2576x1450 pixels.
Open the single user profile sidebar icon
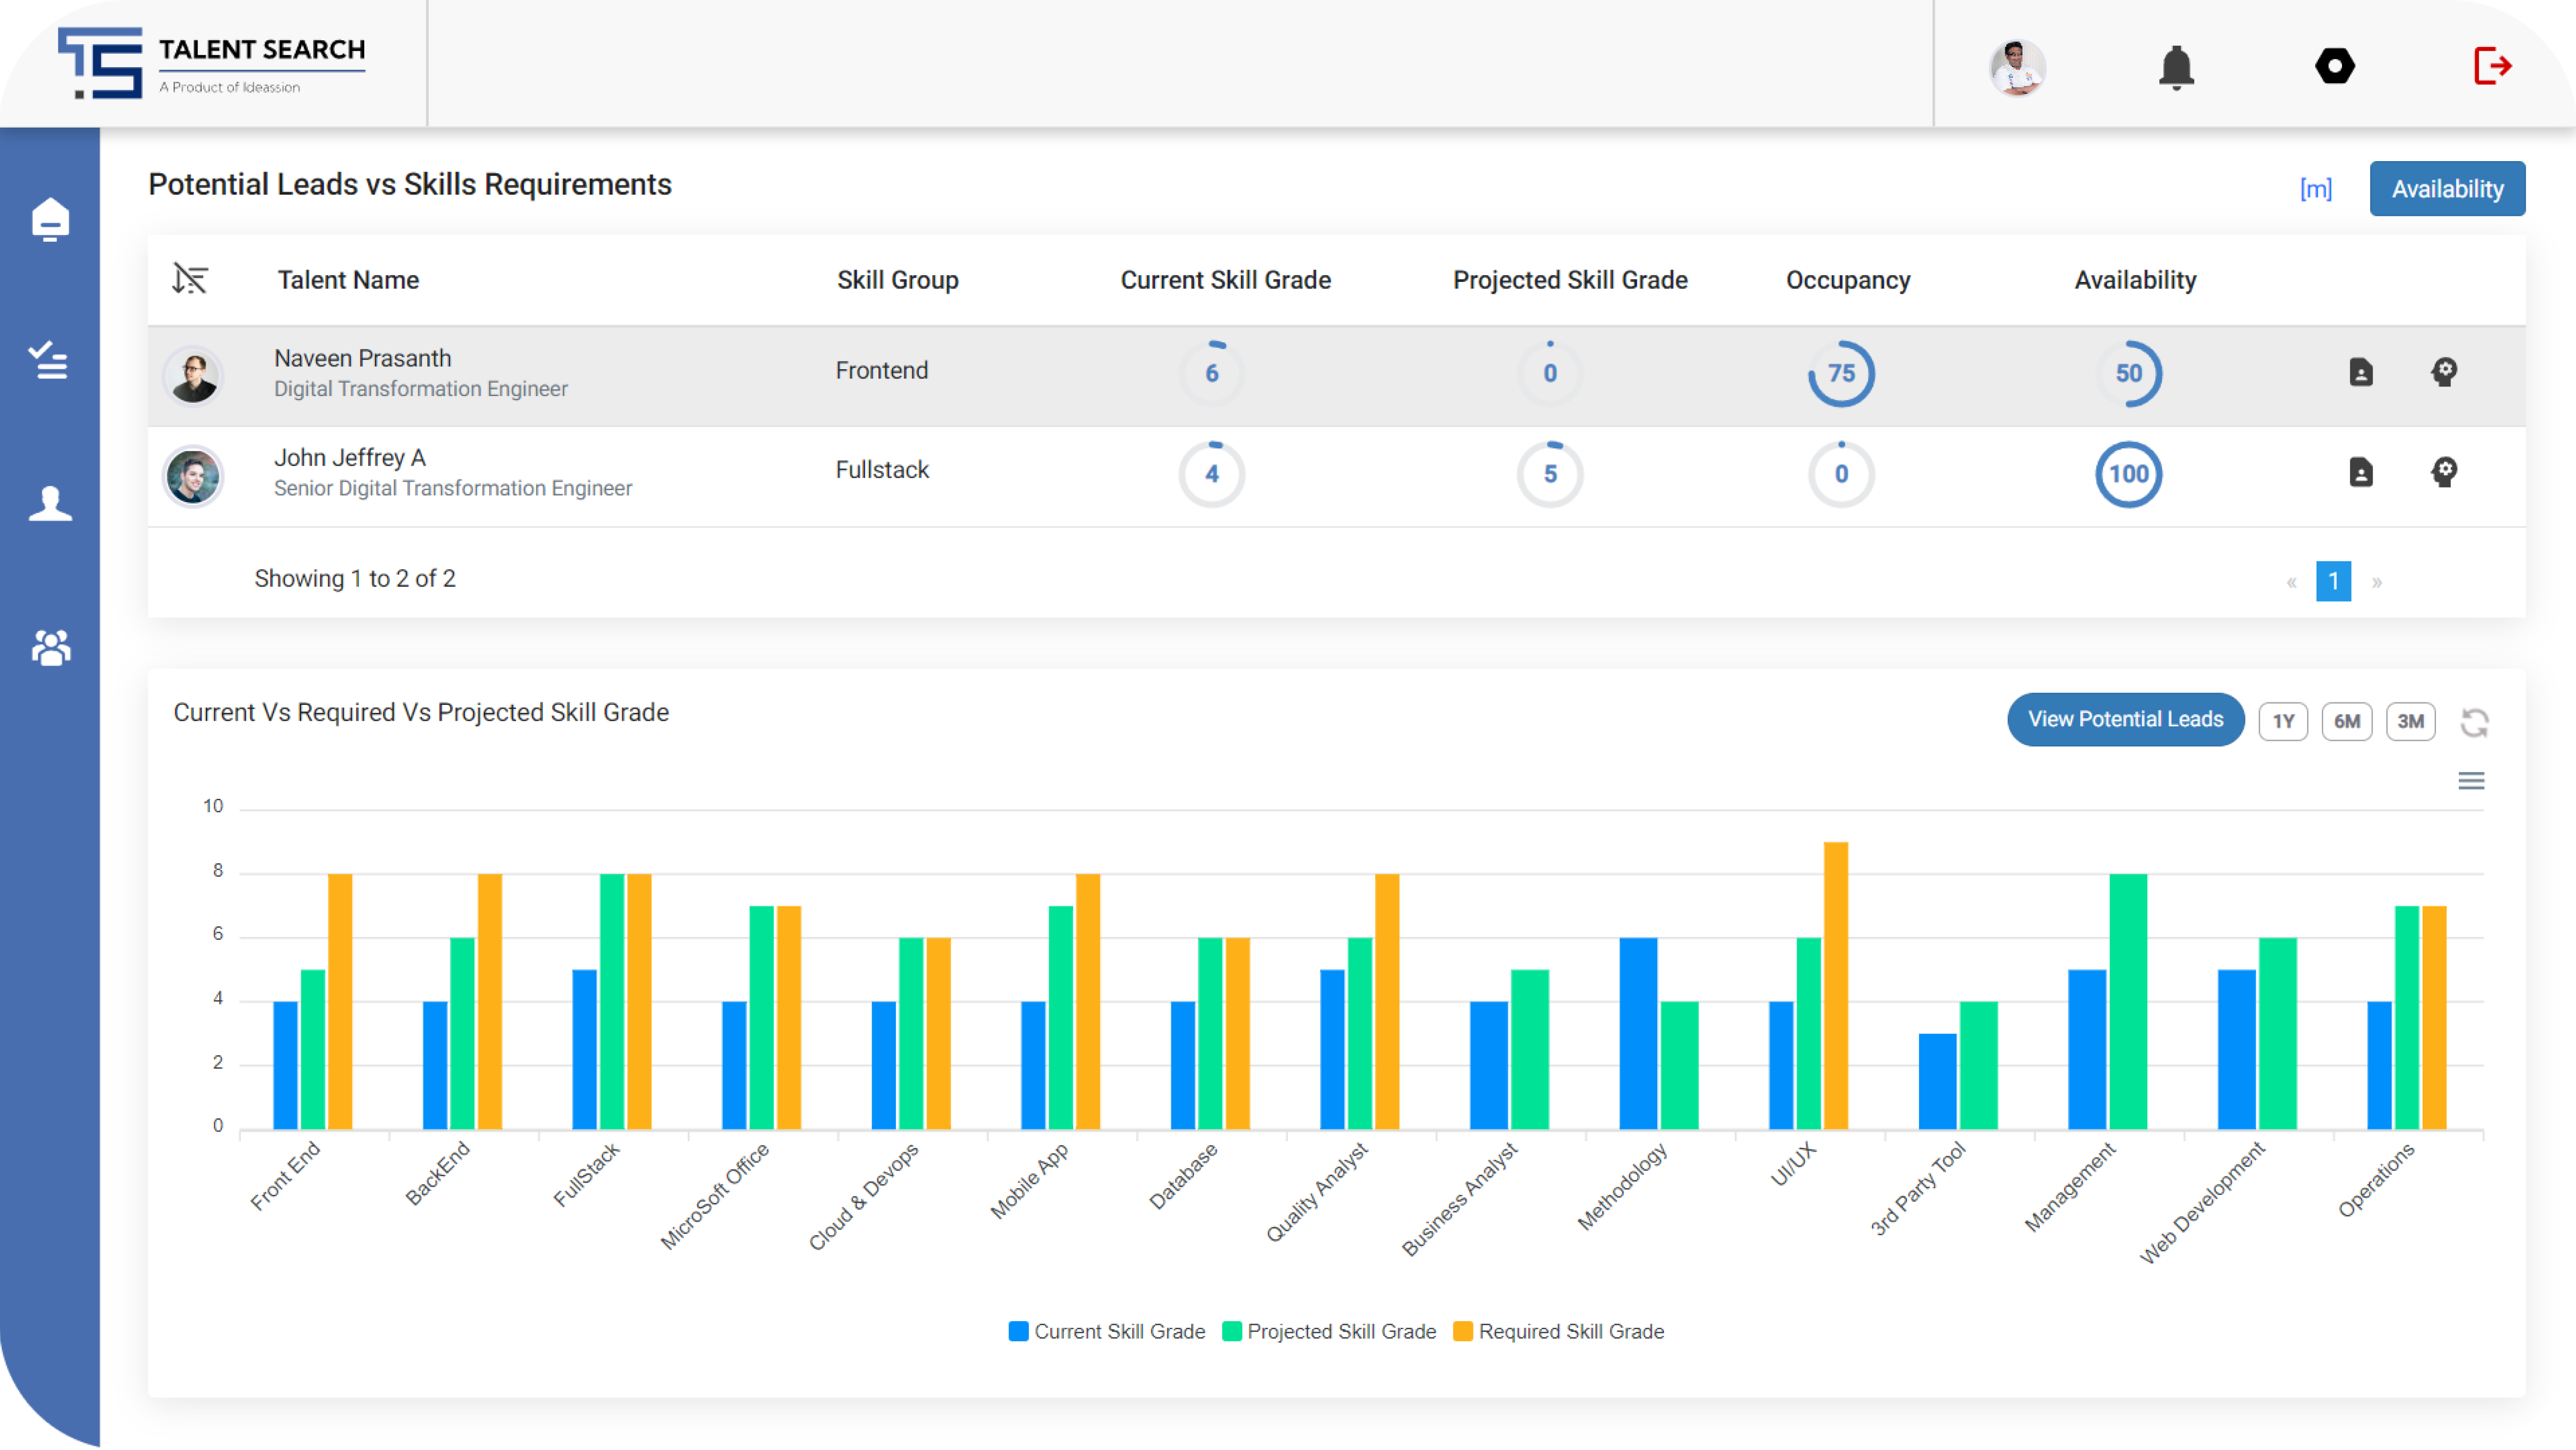[50, 503]
